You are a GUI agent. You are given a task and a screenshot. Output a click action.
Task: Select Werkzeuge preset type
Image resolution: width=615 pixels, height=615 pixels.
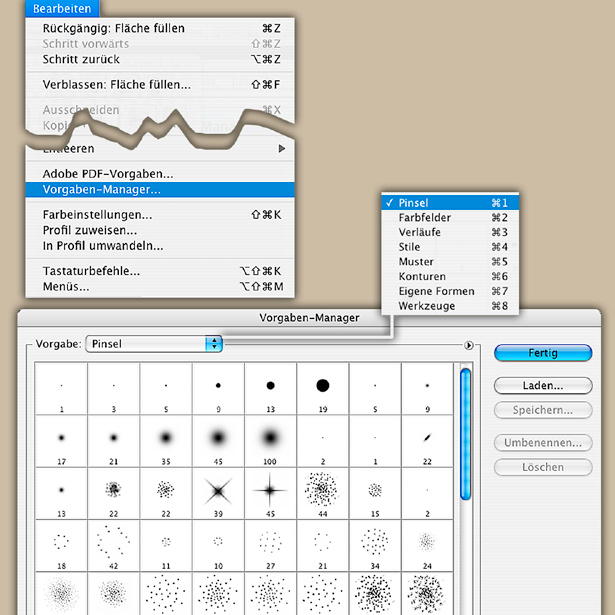coord(450,306)
